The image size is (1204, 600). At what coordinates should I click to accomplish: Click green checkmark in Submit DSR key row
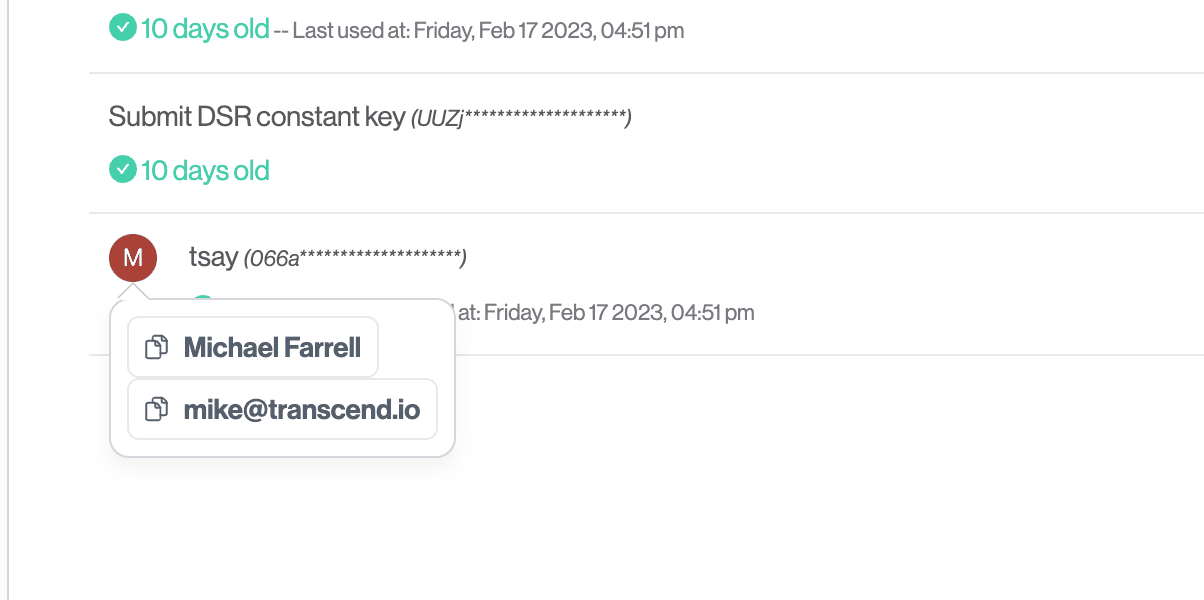tap(122, 170)
